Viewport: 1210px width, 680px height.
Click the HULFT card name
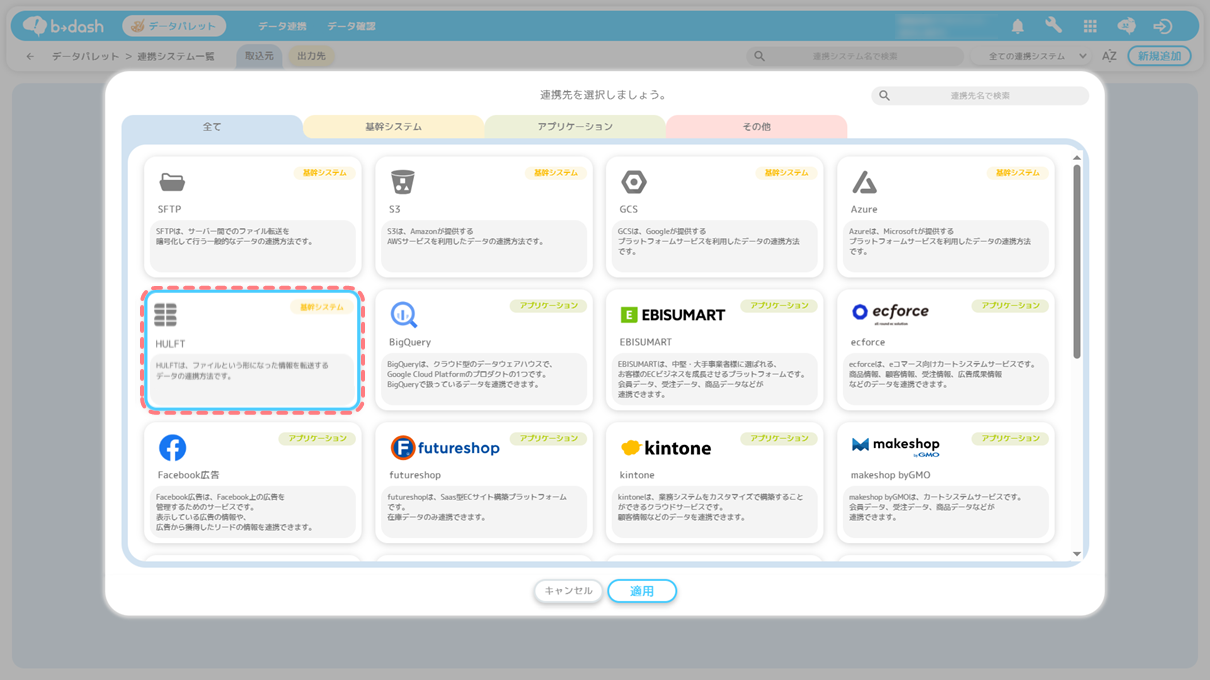(x=170, y=344)
